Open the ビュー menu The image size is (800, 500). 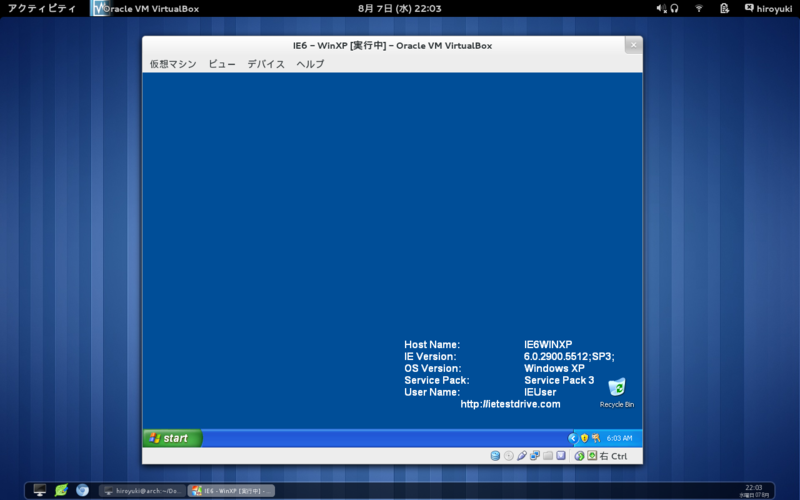click(x=222, y=64)
